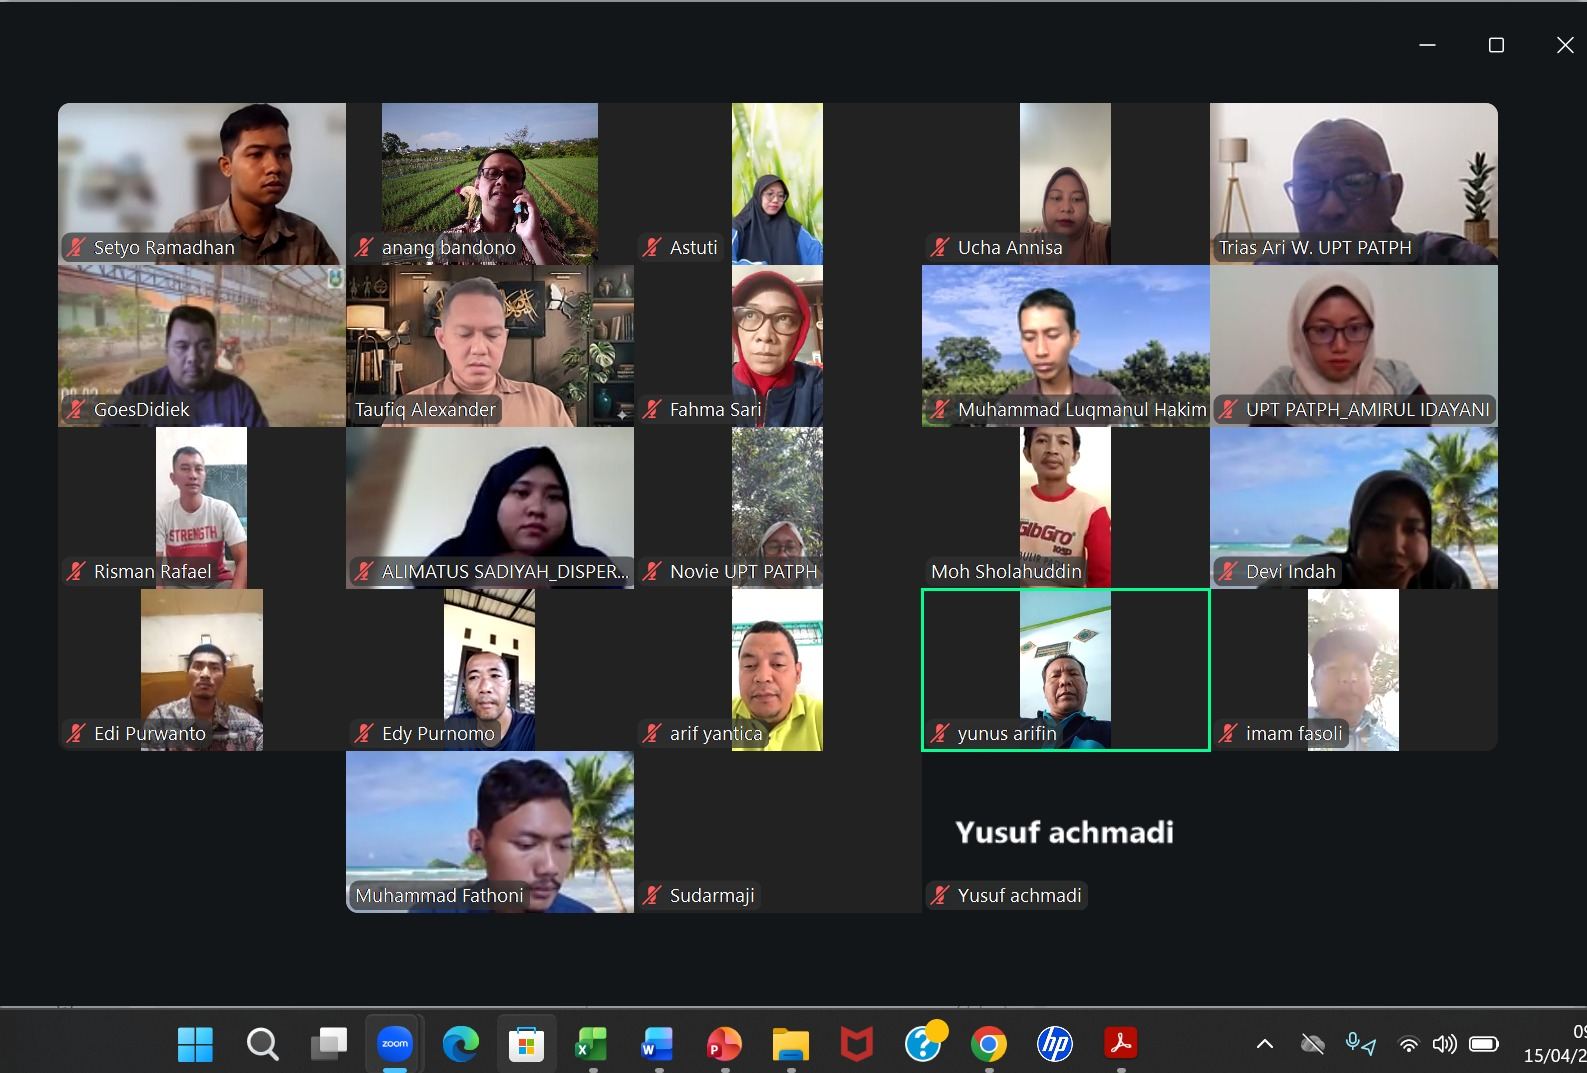Click the crossed-out cloud tray icon
This screenshot has height=1073, width=1587.
point(1312,1045)
